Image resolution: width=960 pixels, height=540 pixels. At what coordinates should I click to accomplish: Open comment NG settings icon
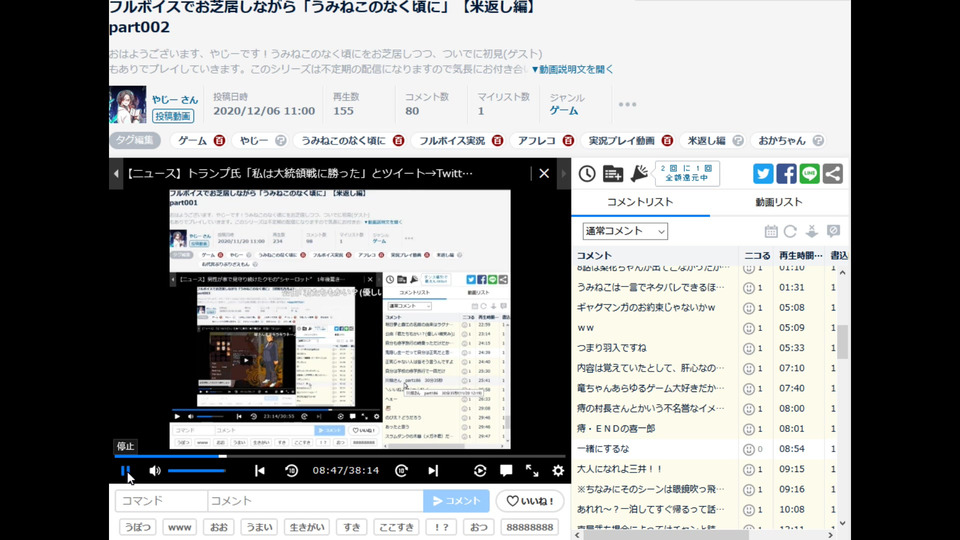click(x=833, y=231)
